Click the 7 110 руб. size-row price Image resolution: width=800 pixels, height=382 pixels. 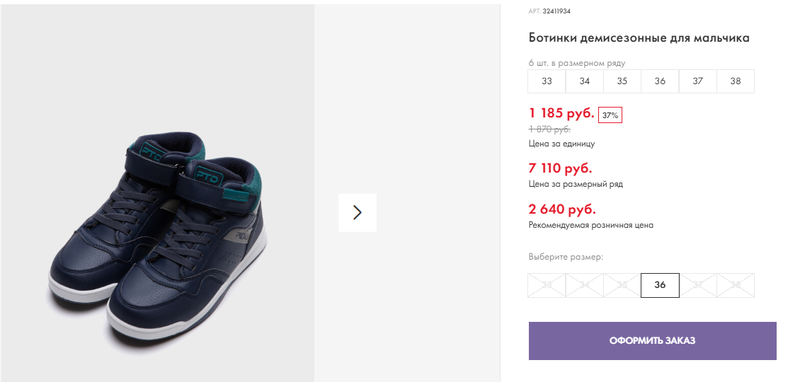(x=560, y=168)
